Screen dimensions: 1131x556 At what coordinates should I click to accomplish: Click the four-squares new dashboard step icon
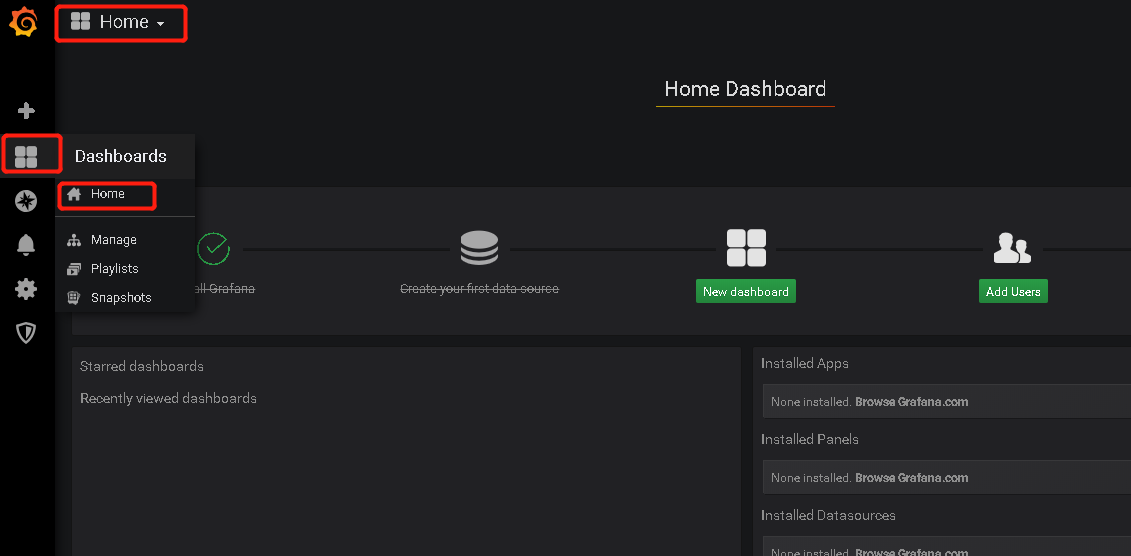(746, 248)
